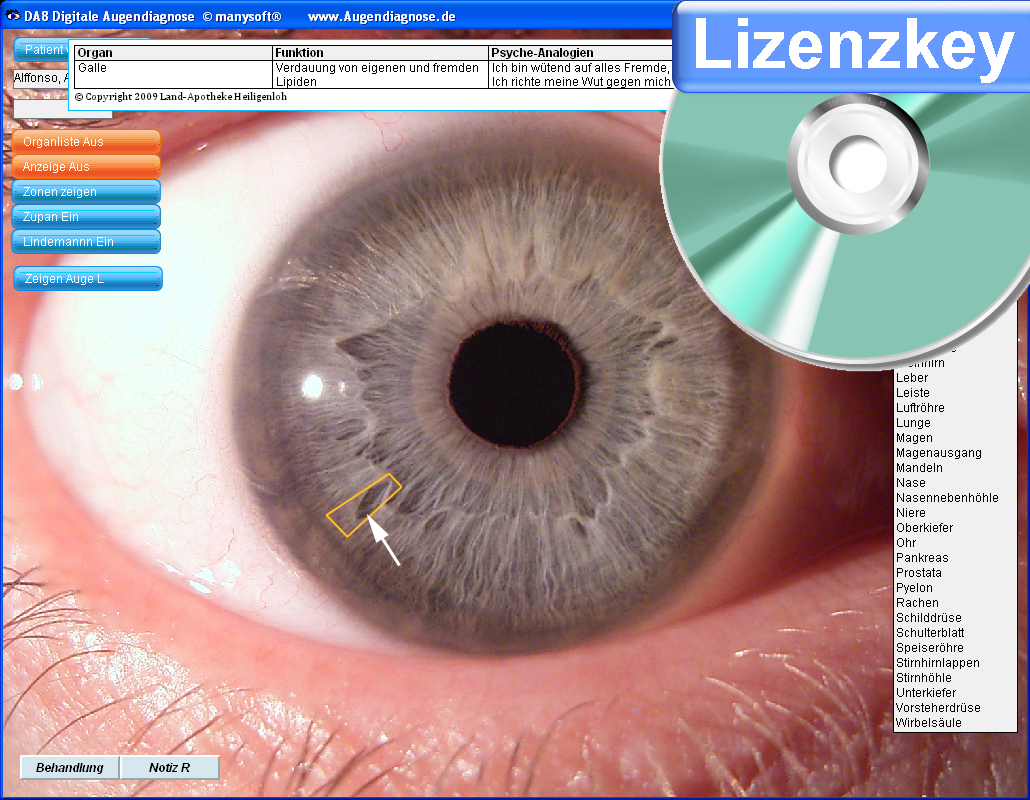1030x800 pixels.
Task: Turn off the organ list with Organliste Aus
Action: 86,142
